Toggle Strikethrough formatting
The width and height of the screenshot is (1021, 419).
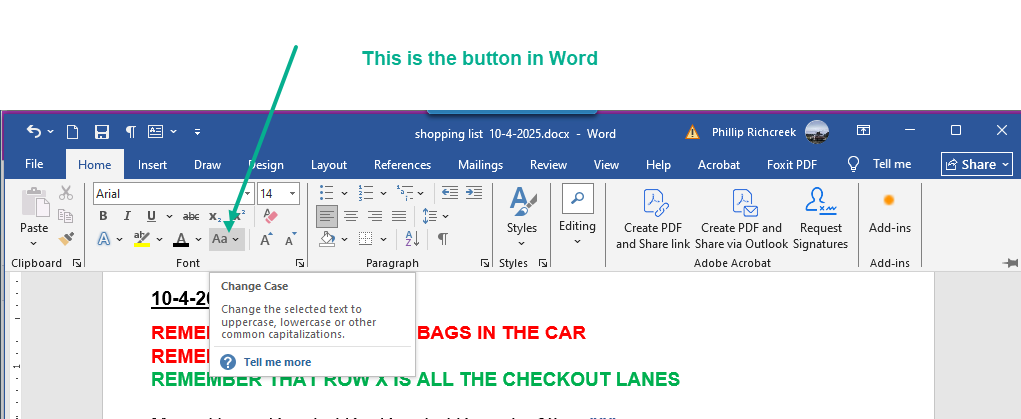pyautogui.click(x=191, y=216)
